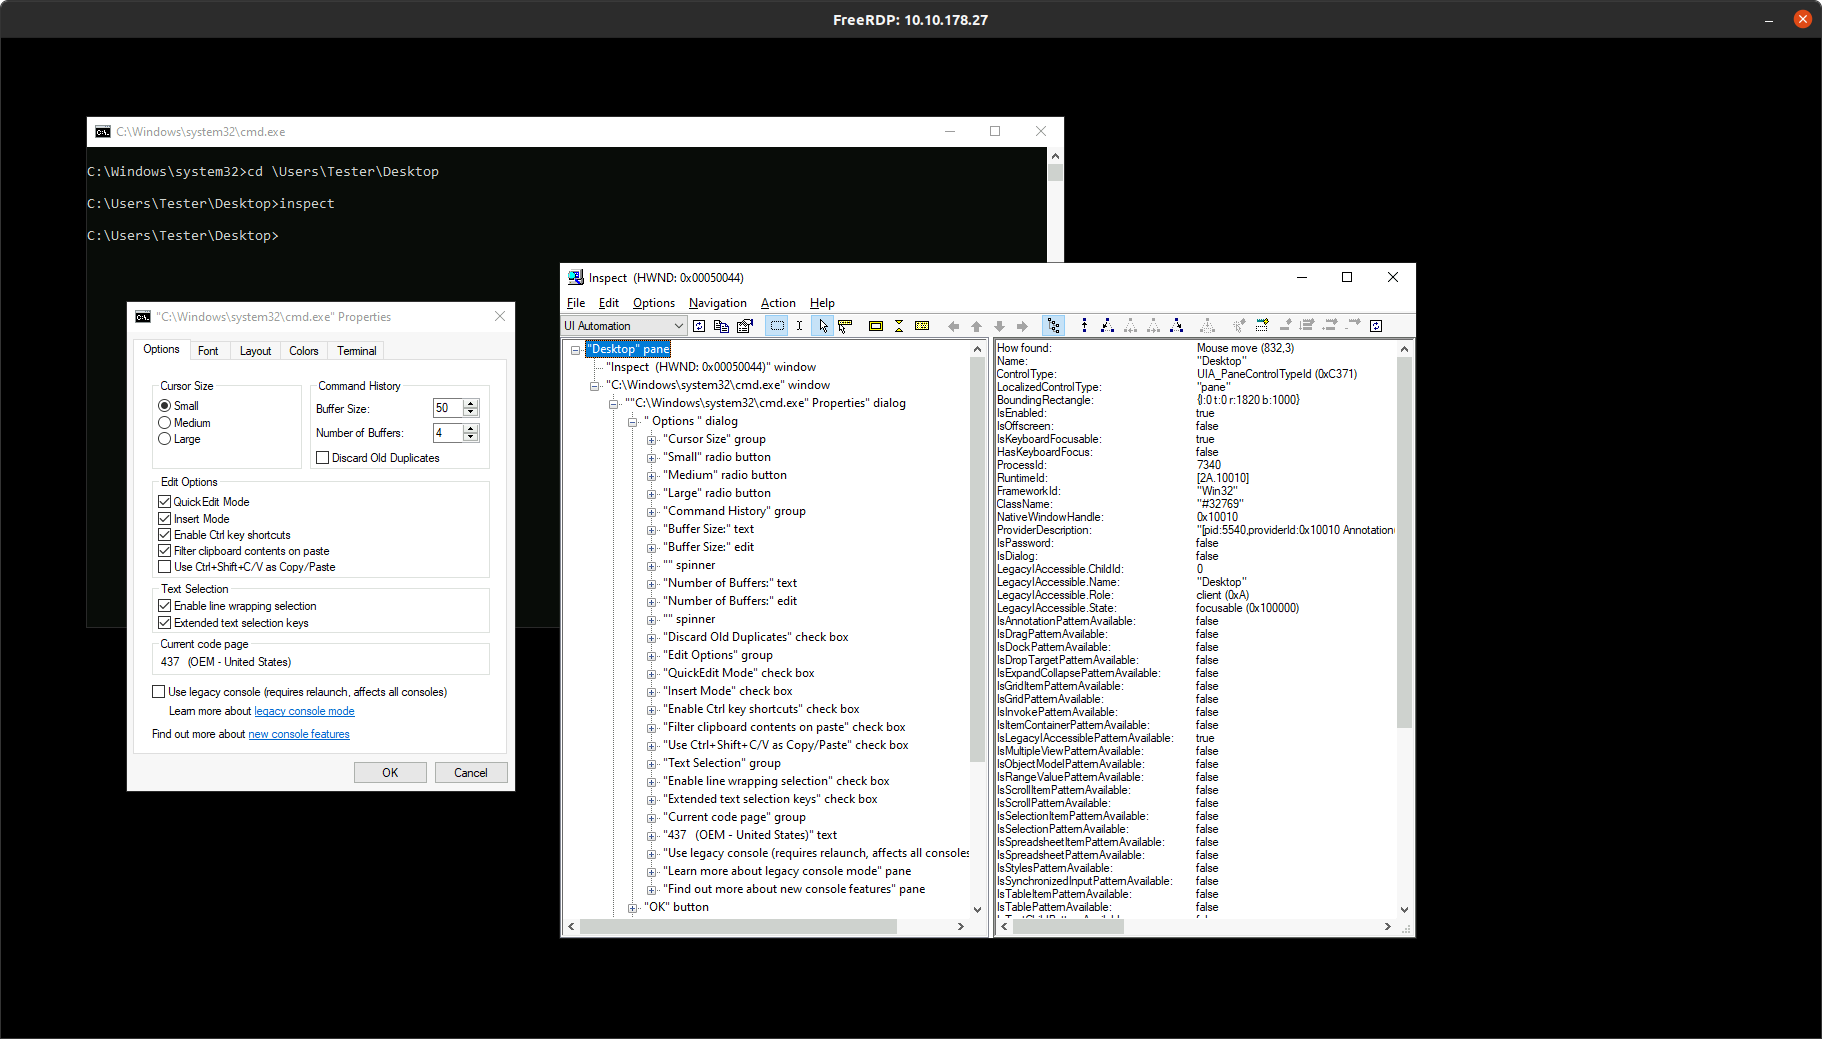Collapse cmd.exe Properties dialog tree node
Screen dimensions: 1822x1039
tap(613, 404)
